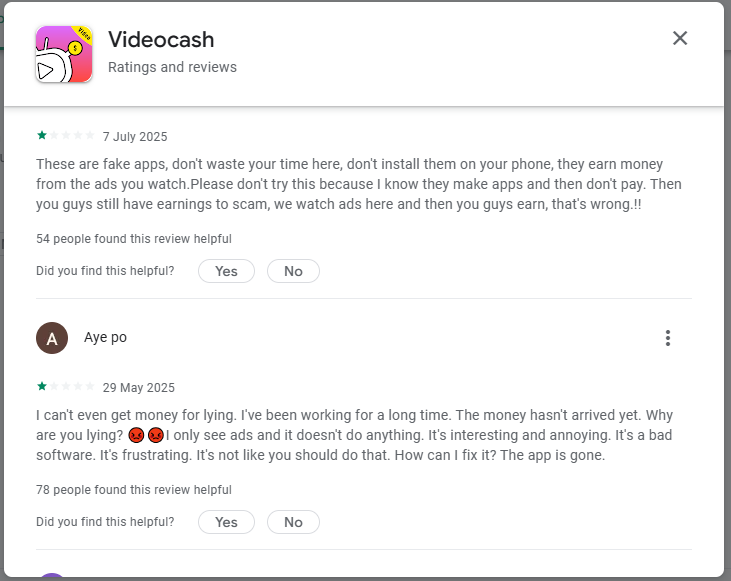Click Aye po's profile avatar
Screen dimensions: 731x581
(x=52, y=338)
